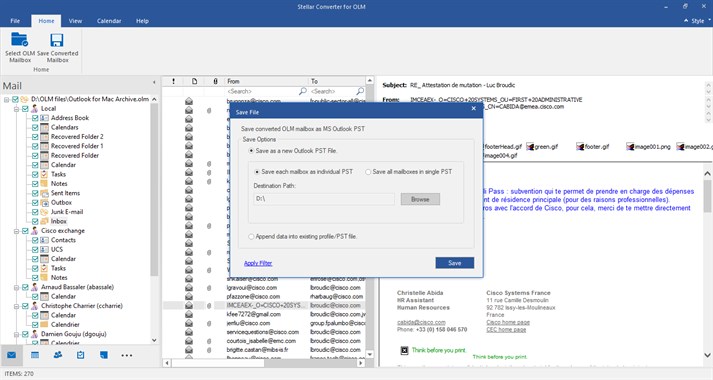
Task: Collapse the Cisco exchange tree node
Action: 16,231
